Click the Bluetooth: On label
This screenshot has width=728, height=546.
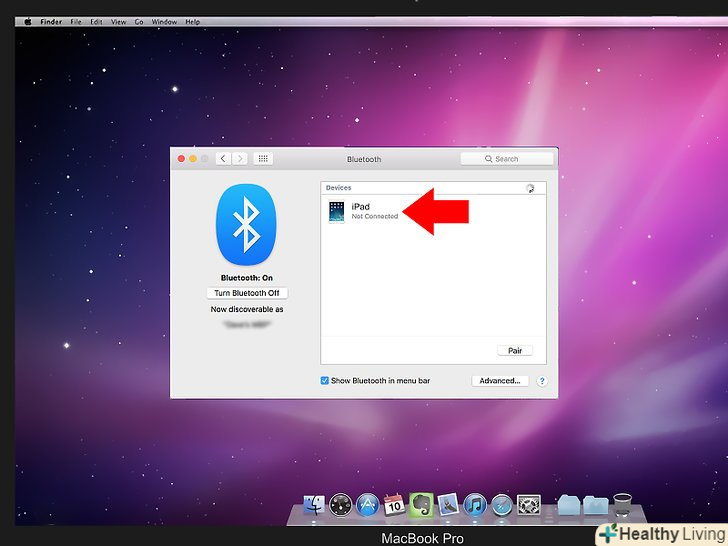pos(247,278)
